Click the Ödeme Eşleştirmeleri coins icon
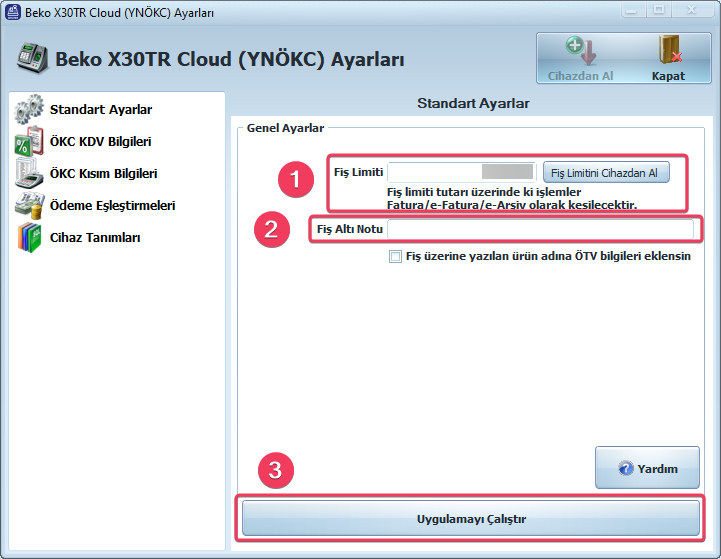This screenshot has width=721, height=559. (x=29, y=205)
